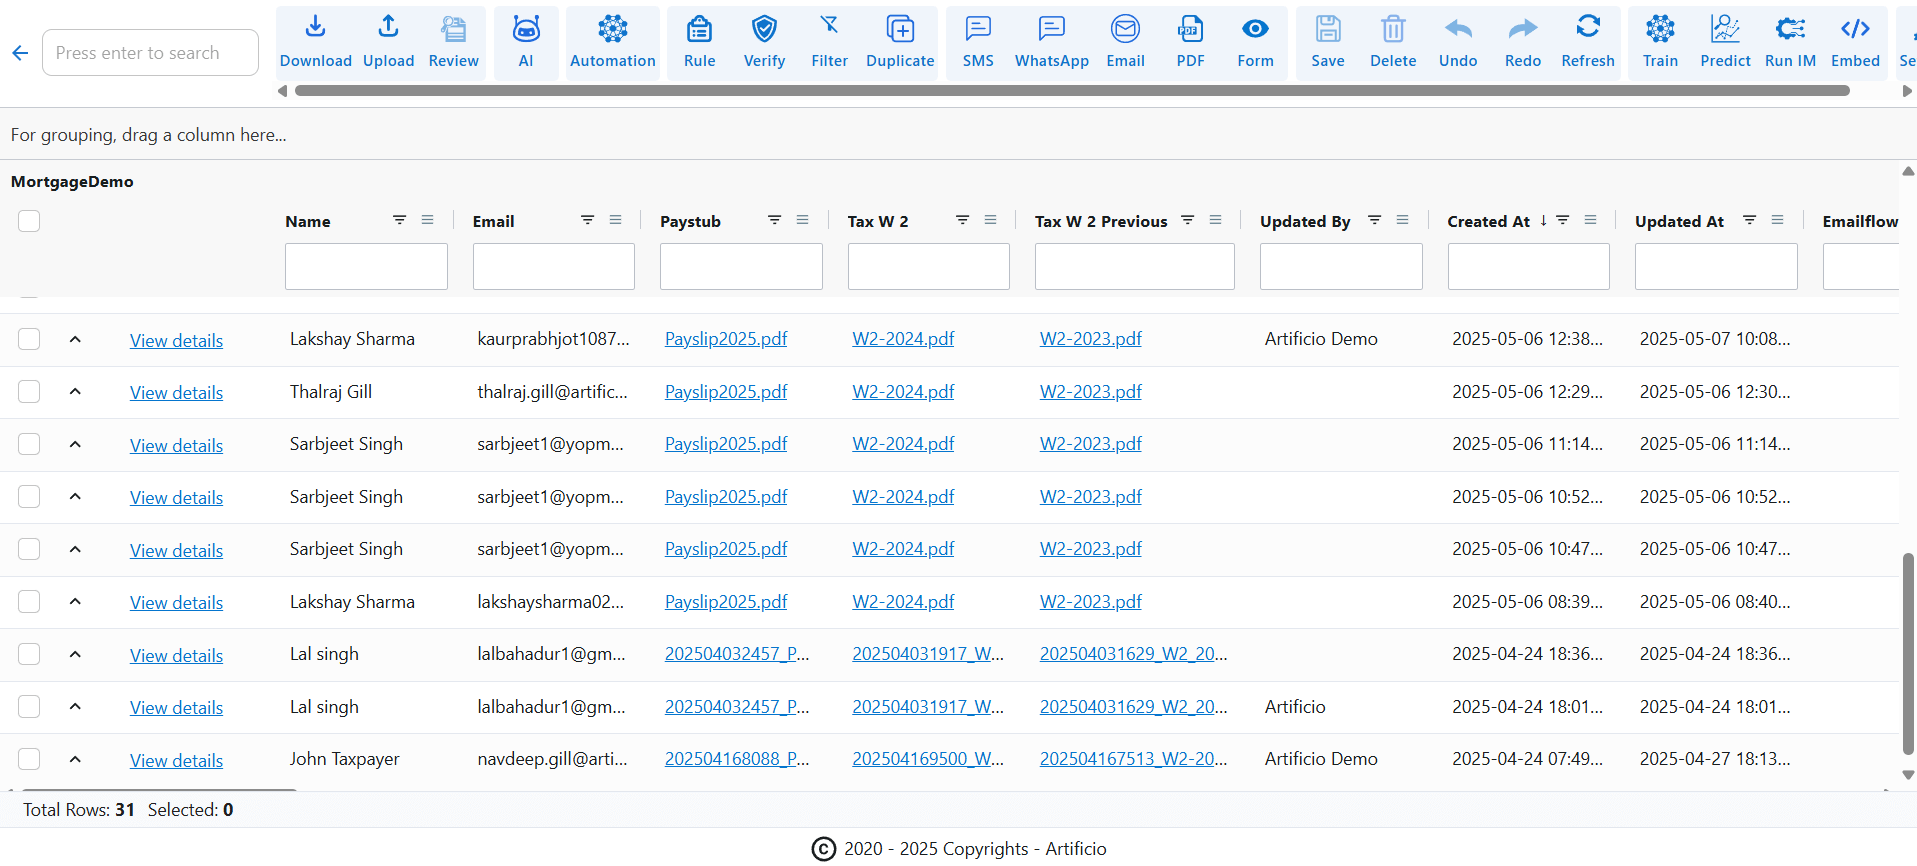Click the Verify shield icon
Image resolution: width=1917 pixels, height=866 pixels.
coord(765,43)
